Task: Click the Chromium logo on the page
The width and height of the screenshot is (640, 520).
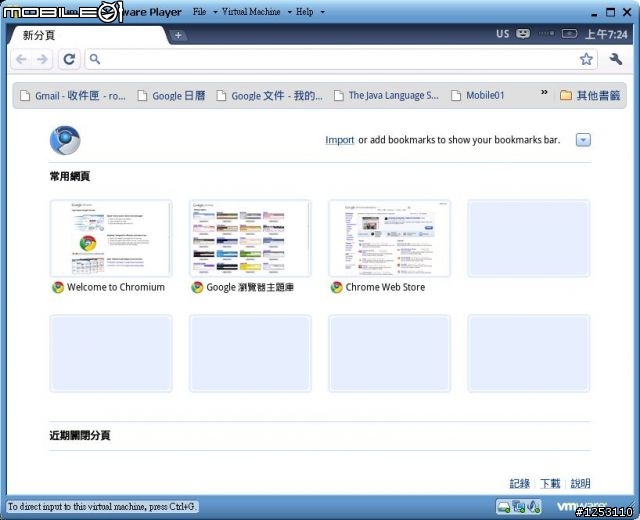Action: (x=65, y=140)
